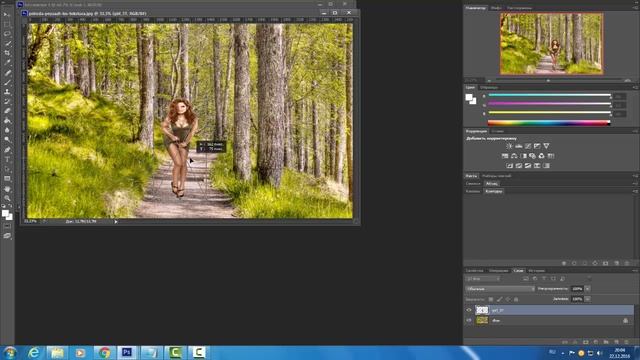Toggle lock position in Layers panel
The width and height of the screenshot is (640, 360).
tap(508, 299)
